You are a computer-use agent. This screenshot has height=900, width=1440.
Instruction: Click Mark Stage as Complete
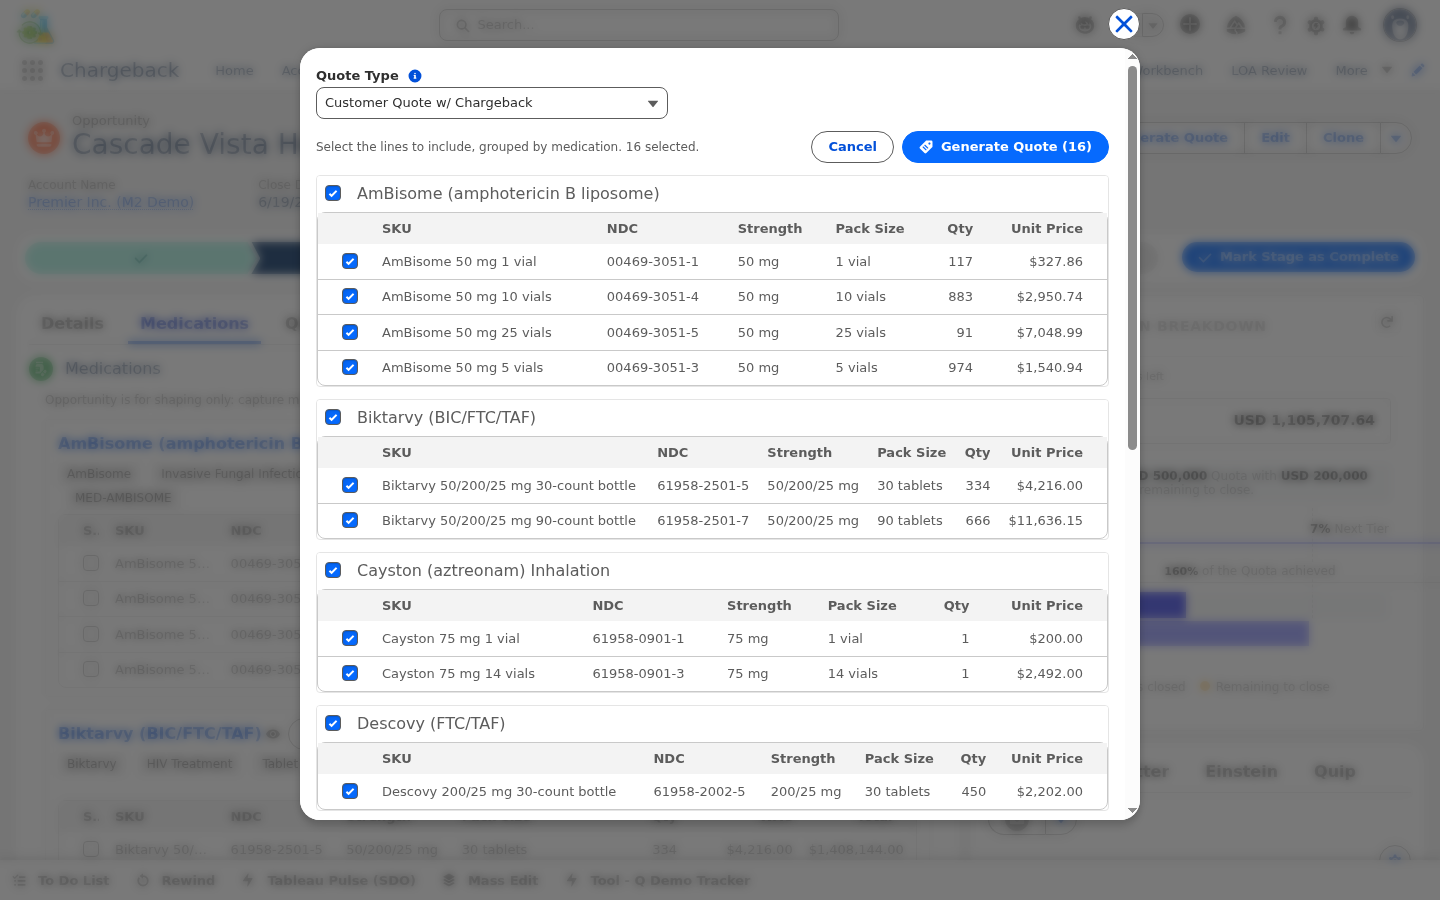[1298, 257]
